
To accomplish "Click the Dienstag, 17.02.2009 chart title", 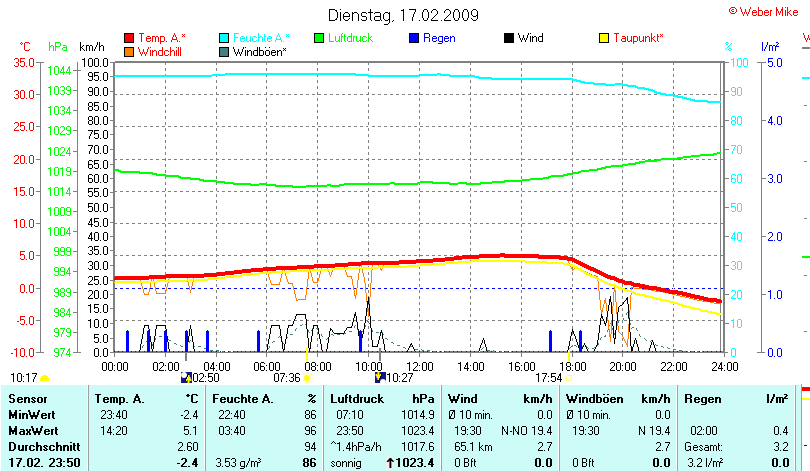I will pos(404,15).
